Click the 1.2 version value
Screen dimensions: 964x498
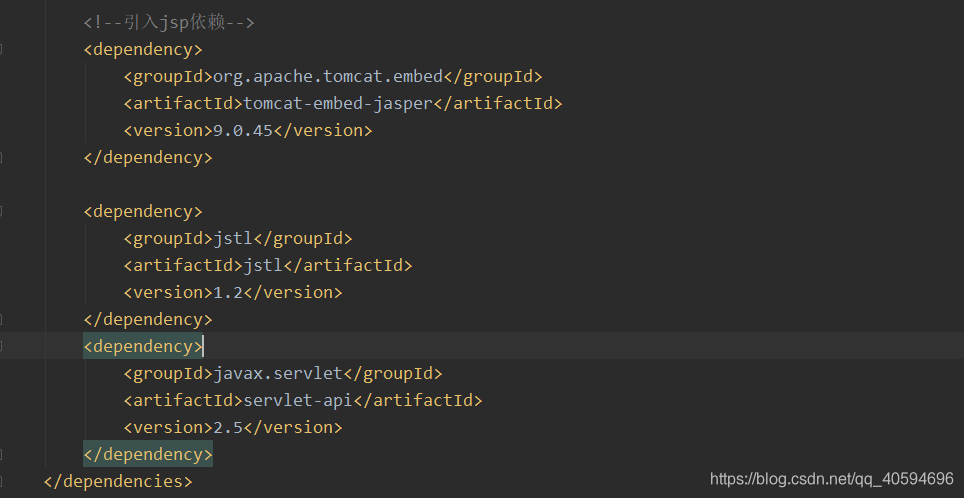pos(228,293)
